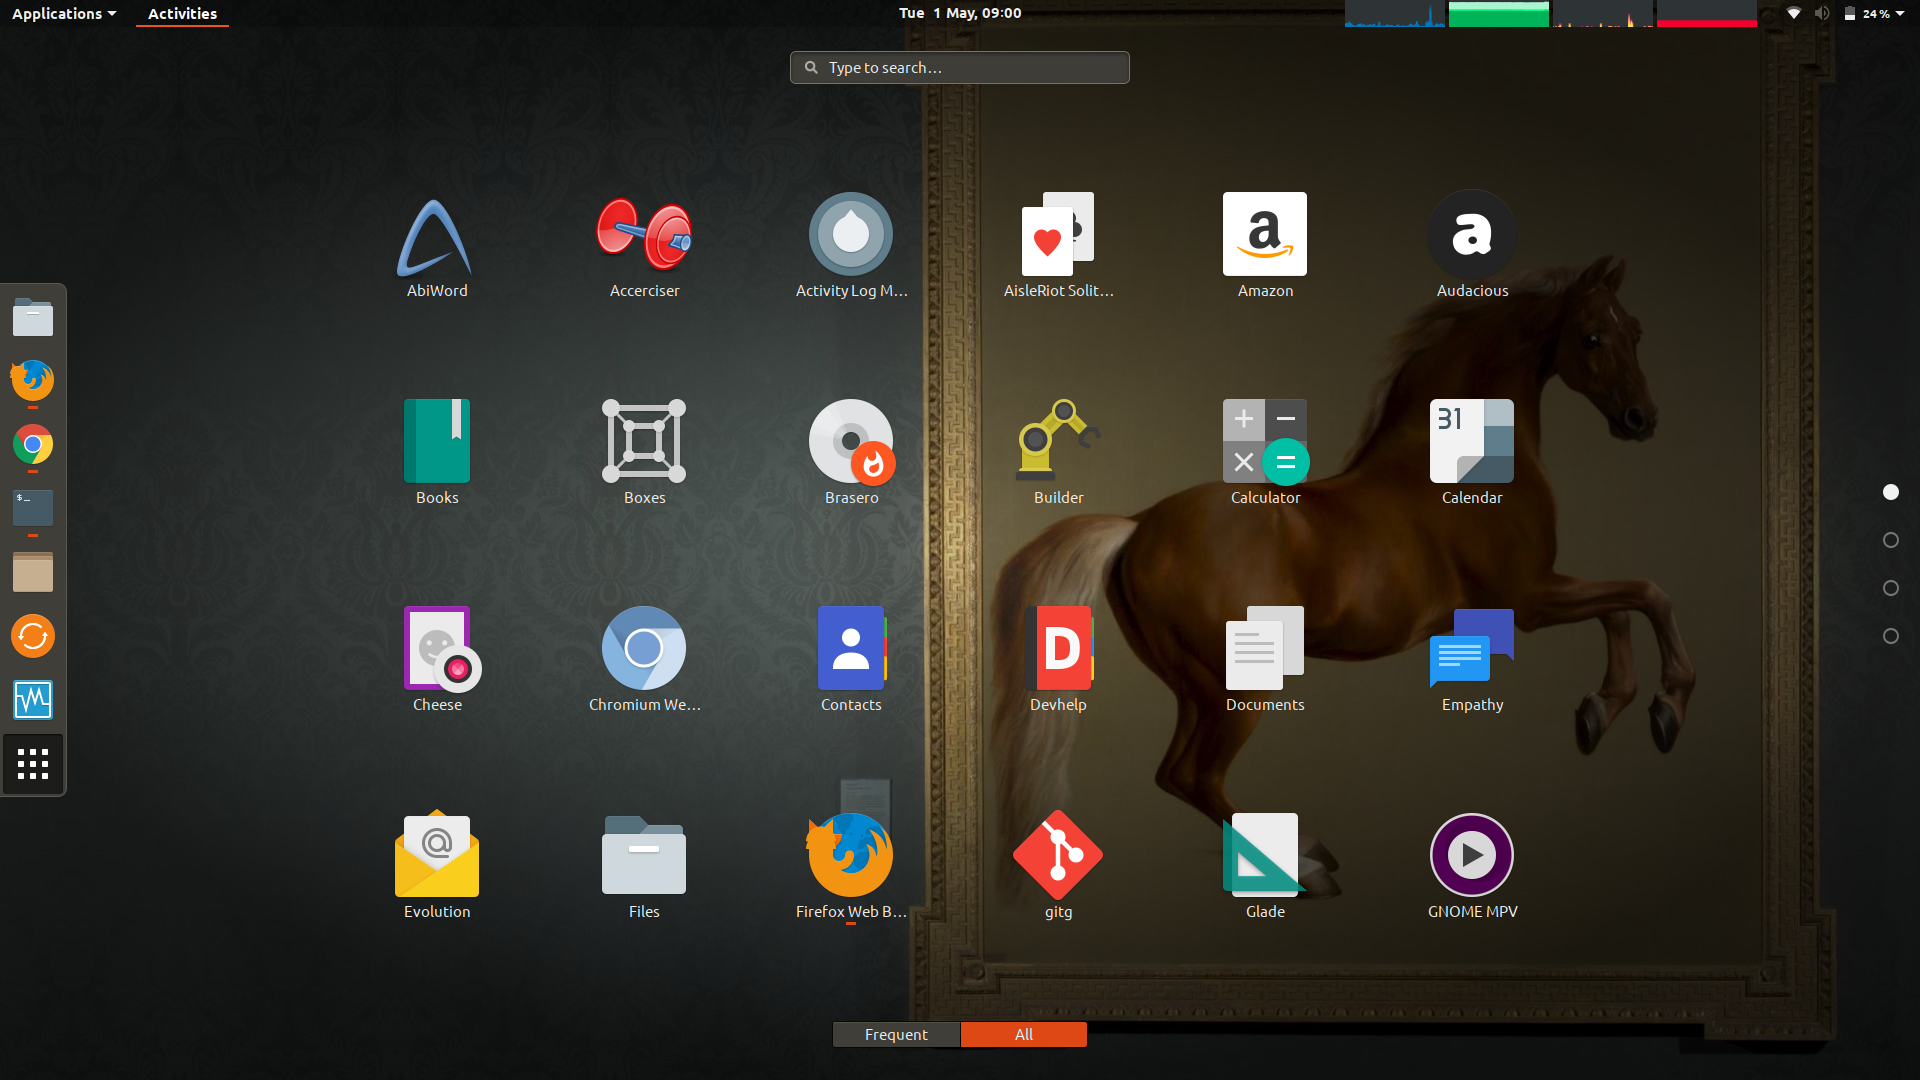Click Firefox in the dock
Screen dimensions: 1920x1080
(x=33, y=381)
